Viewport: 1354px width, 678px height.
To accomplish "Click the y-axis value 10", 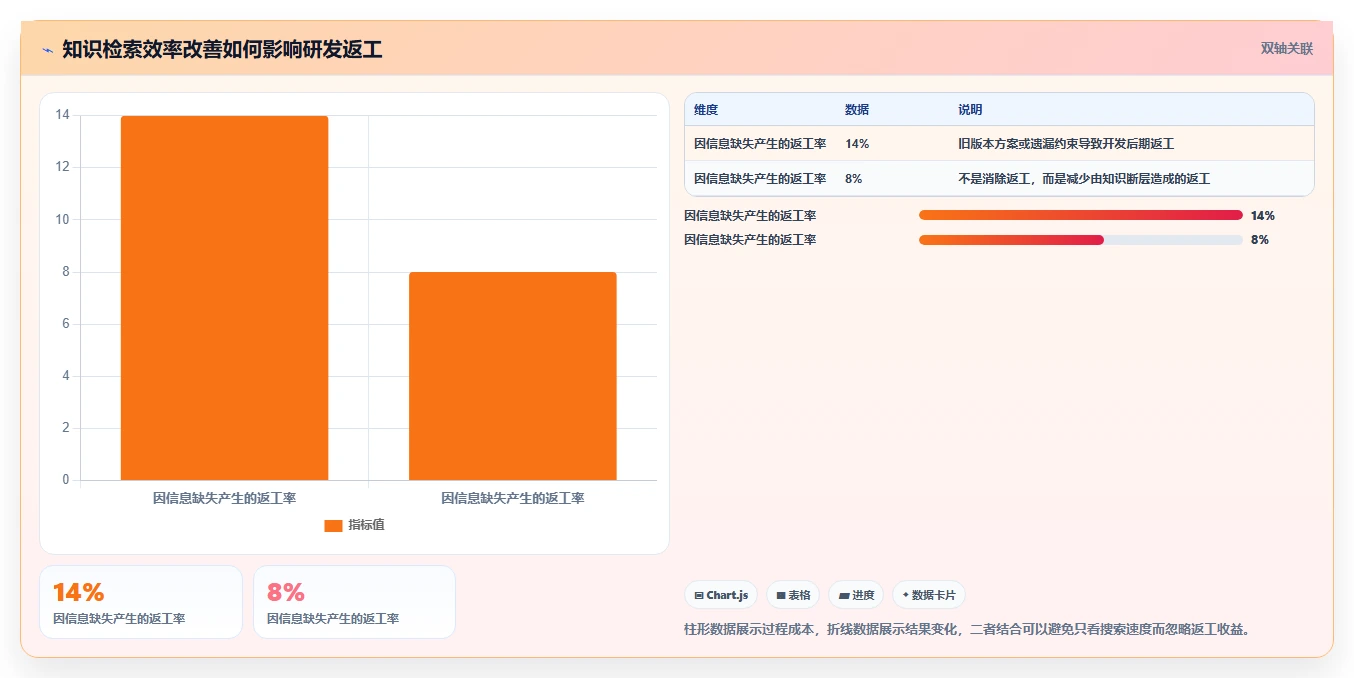I will click(x=63, y=219).
